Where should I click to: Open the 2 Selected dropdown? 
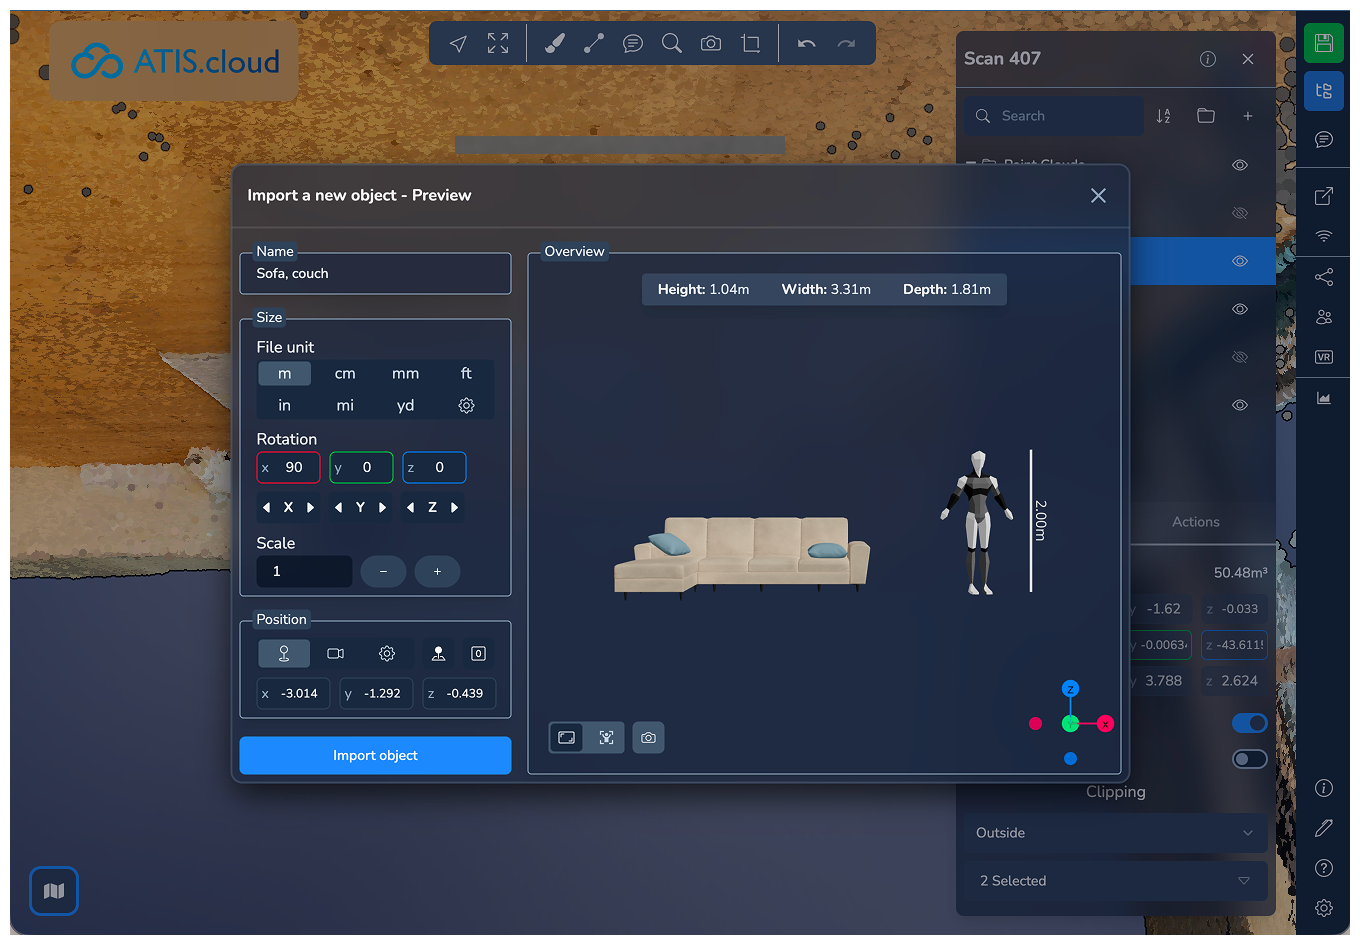1115,881
